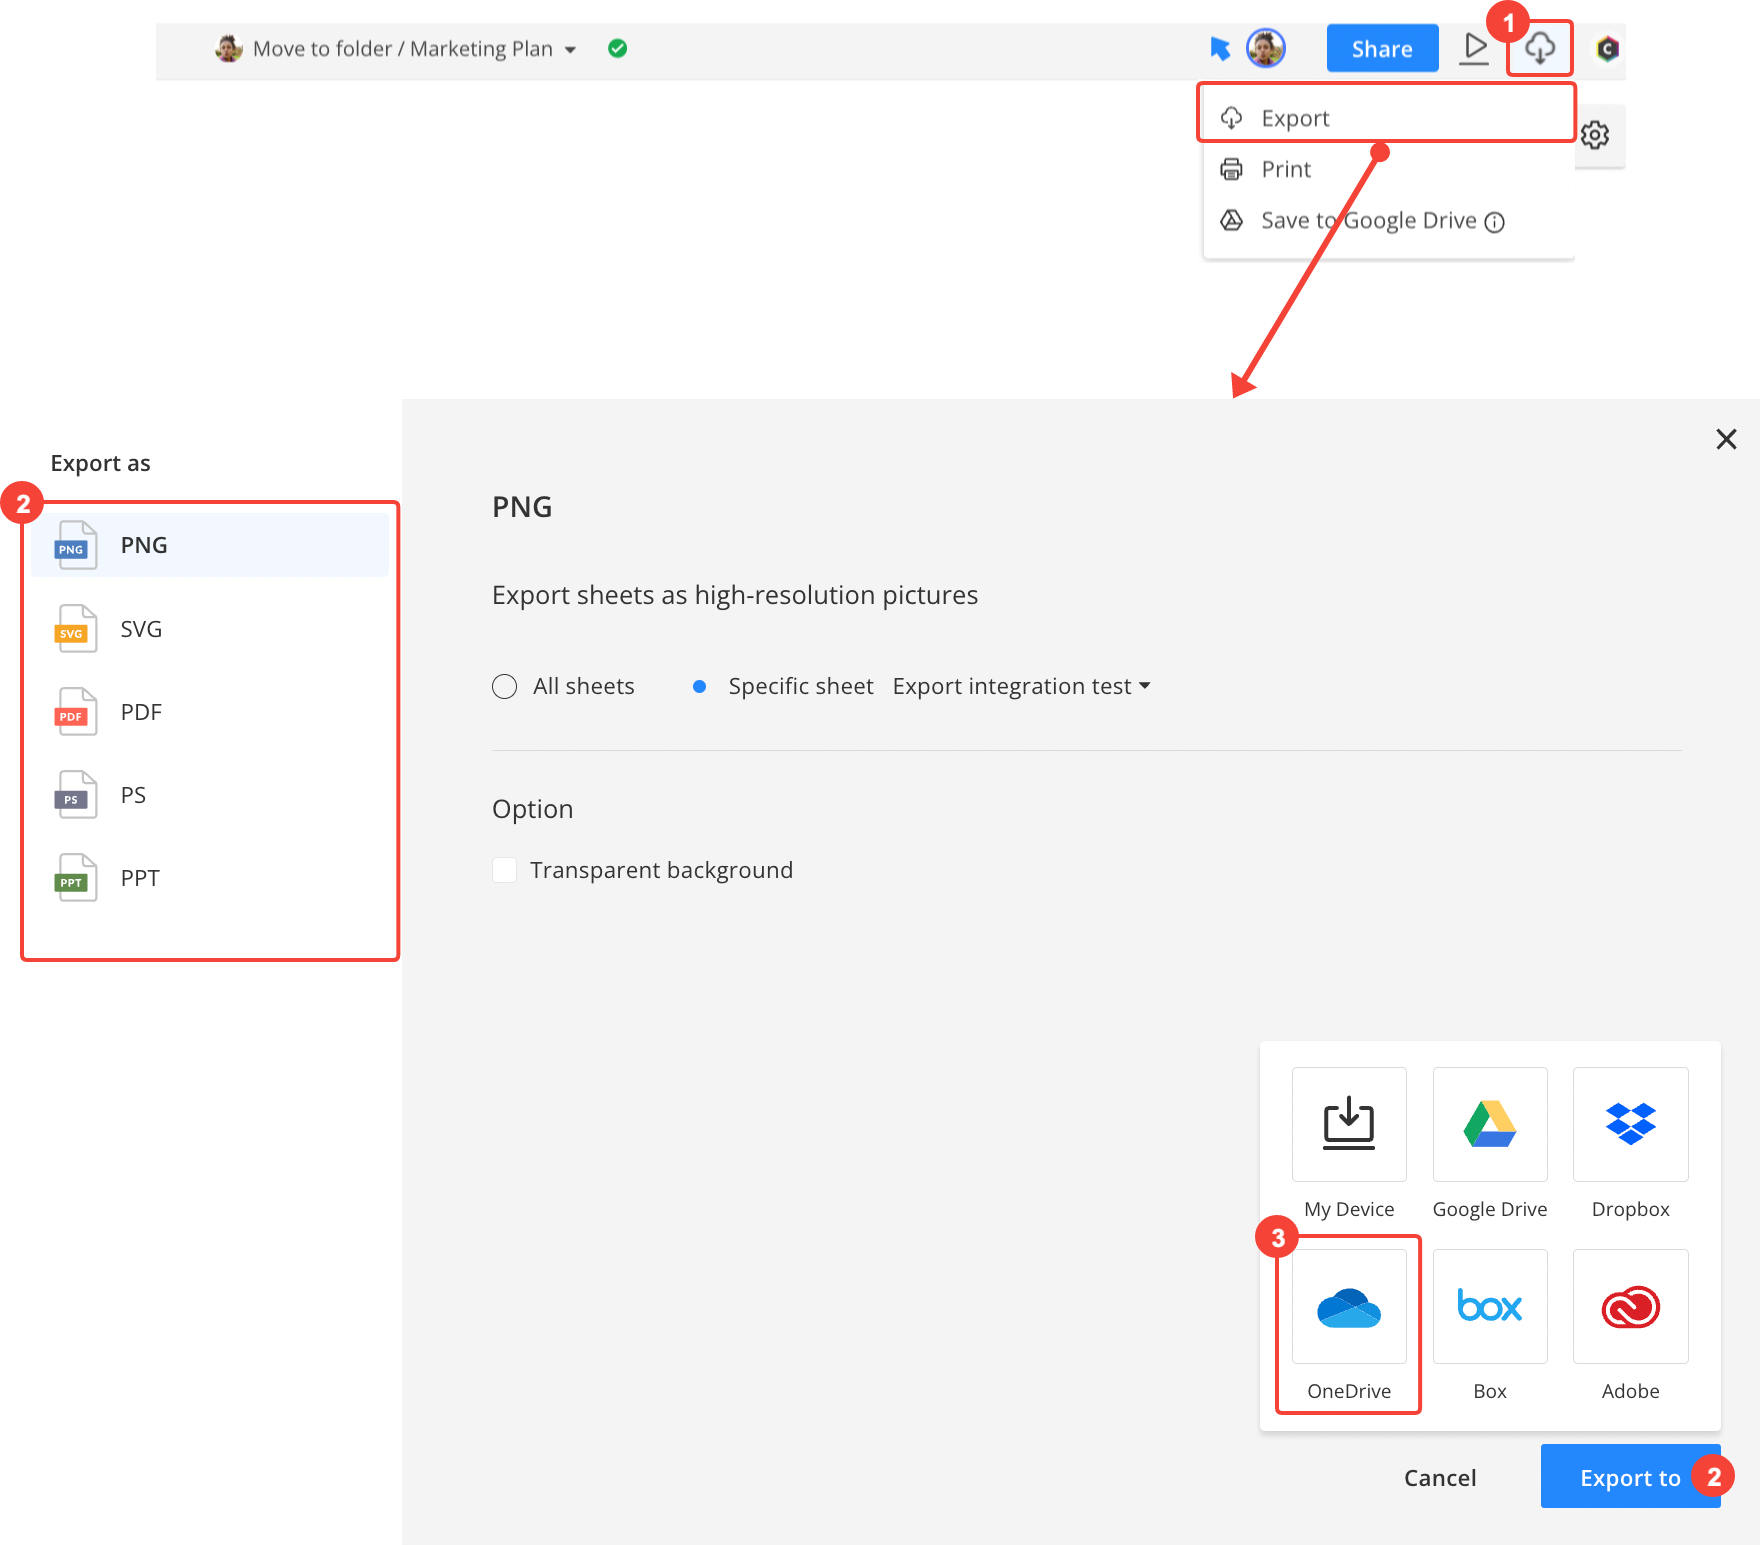Click the green sync status checkmark
Screen dimensions: 1760x1545
point(618,48)
